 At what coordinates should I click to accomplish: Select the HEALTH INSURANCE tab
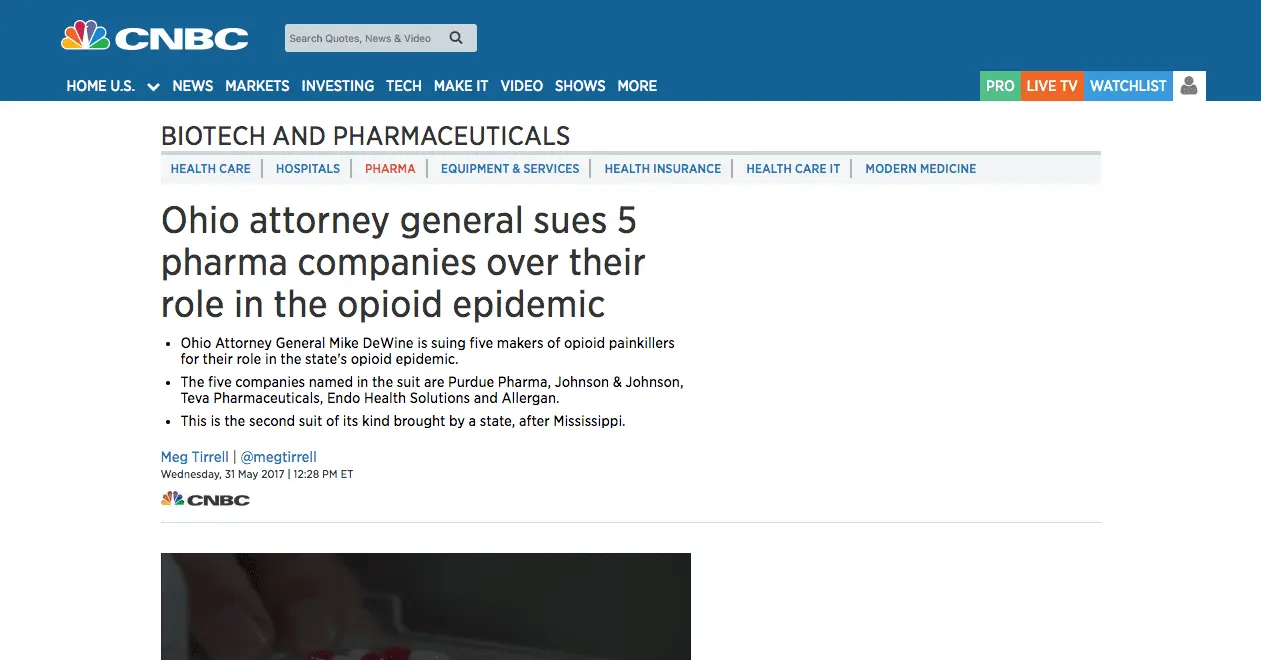(x=663, y=169)
